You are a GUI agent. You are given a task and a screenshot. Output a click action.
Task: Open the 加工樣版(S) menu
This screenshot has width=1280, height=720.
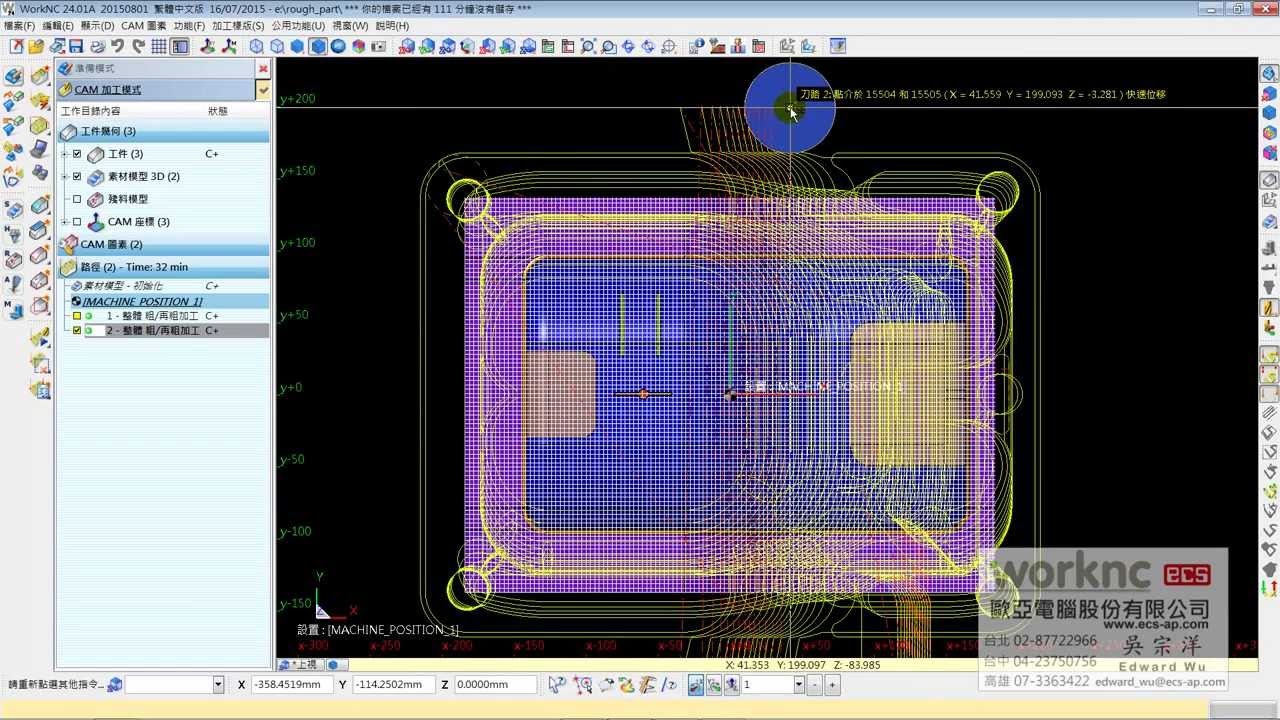point(238,25)
